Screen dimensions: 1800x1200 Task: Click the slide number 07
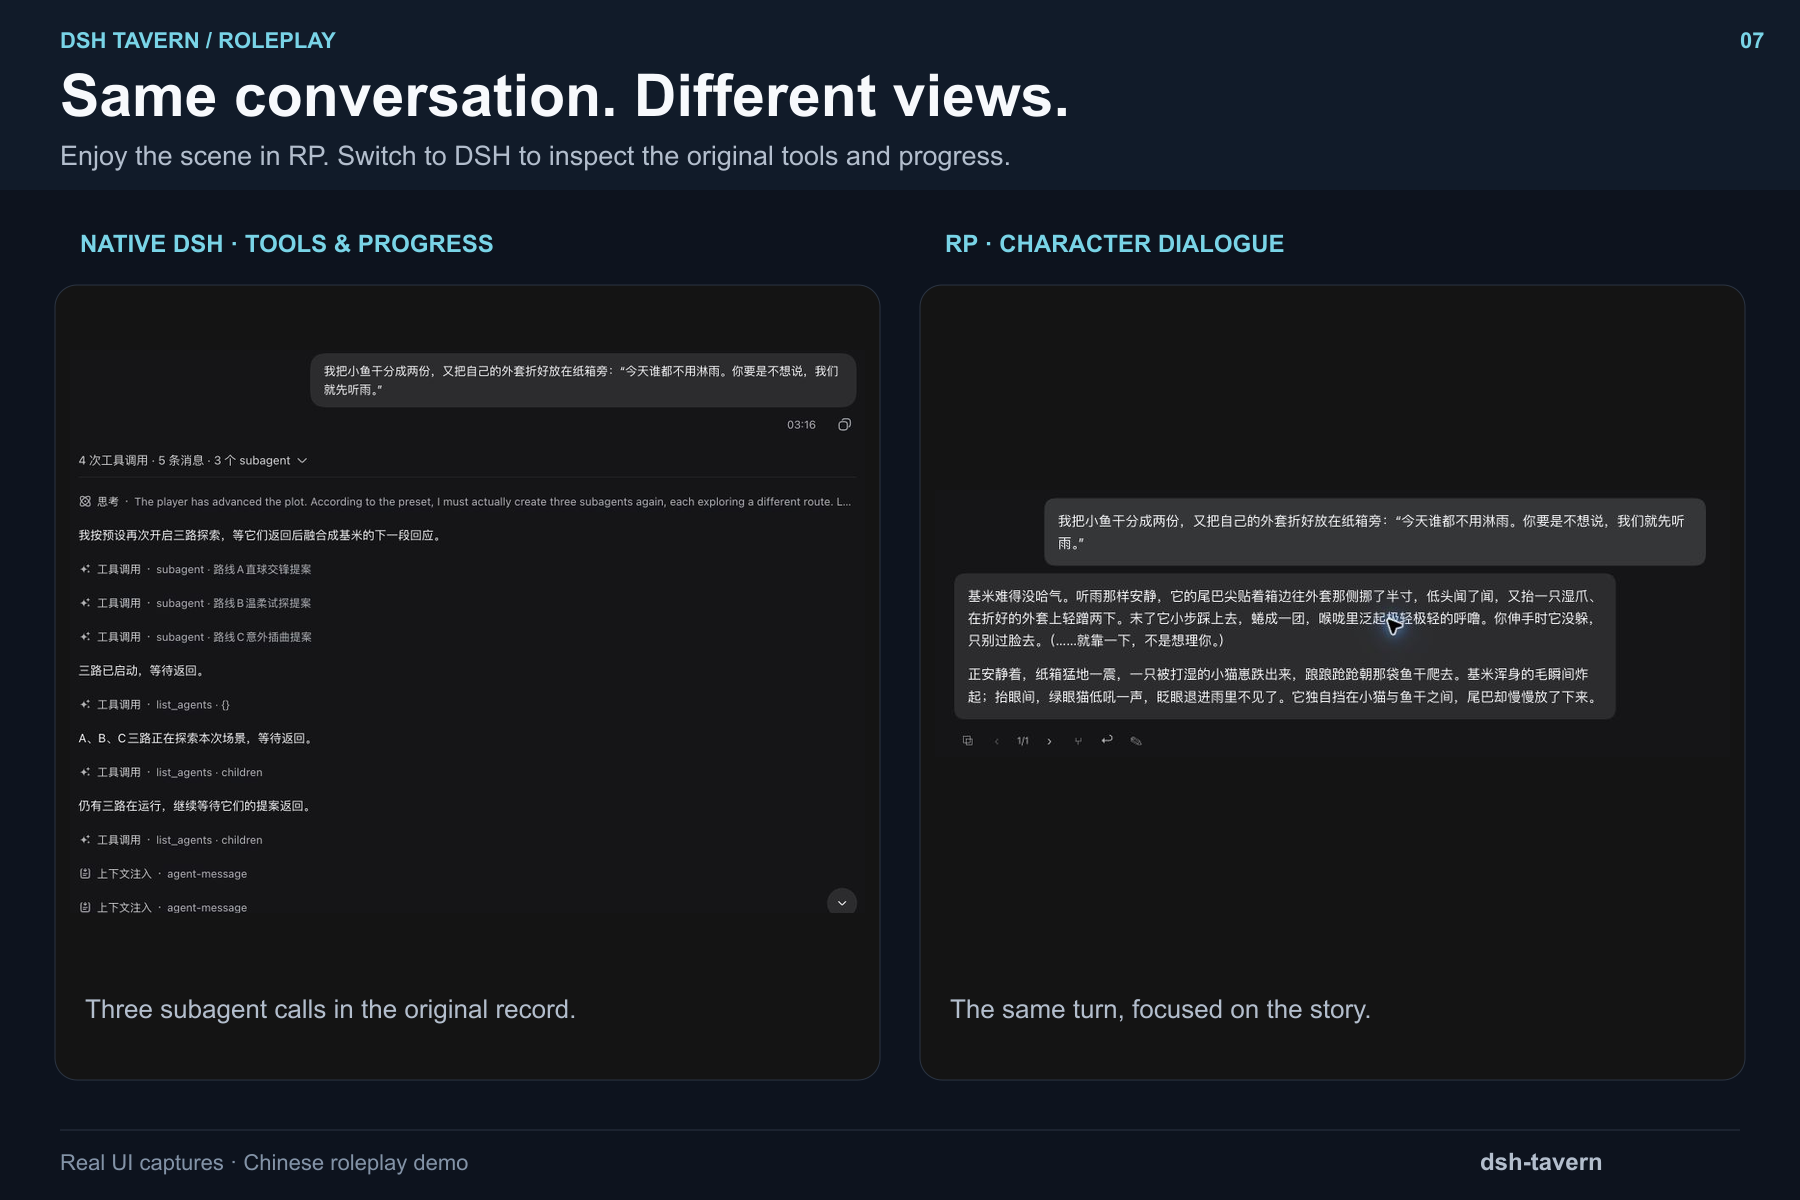click(1751, 41)
